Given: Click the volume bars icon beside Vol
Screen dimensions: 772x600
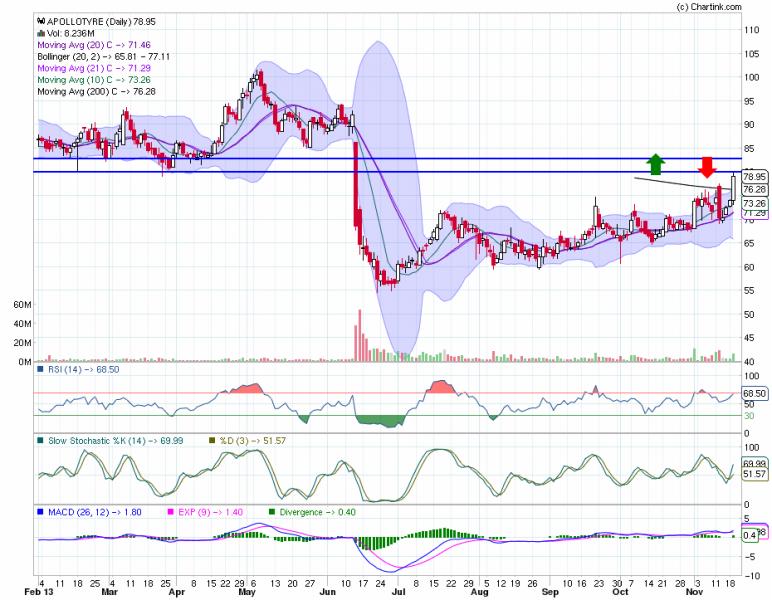Looking at the screenshot, I should (x=41, y=33).
